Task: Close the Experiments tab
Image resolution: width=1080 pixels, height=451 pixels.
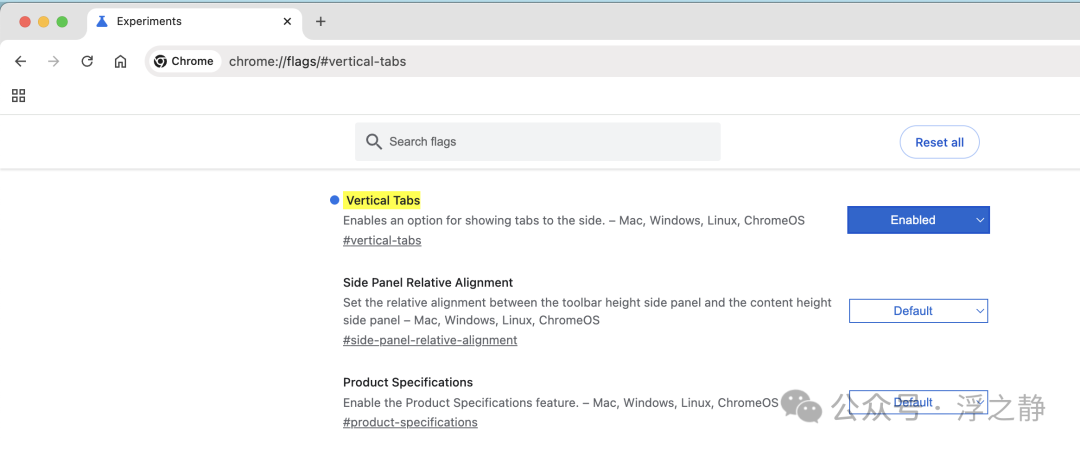Action: [288, 21]
